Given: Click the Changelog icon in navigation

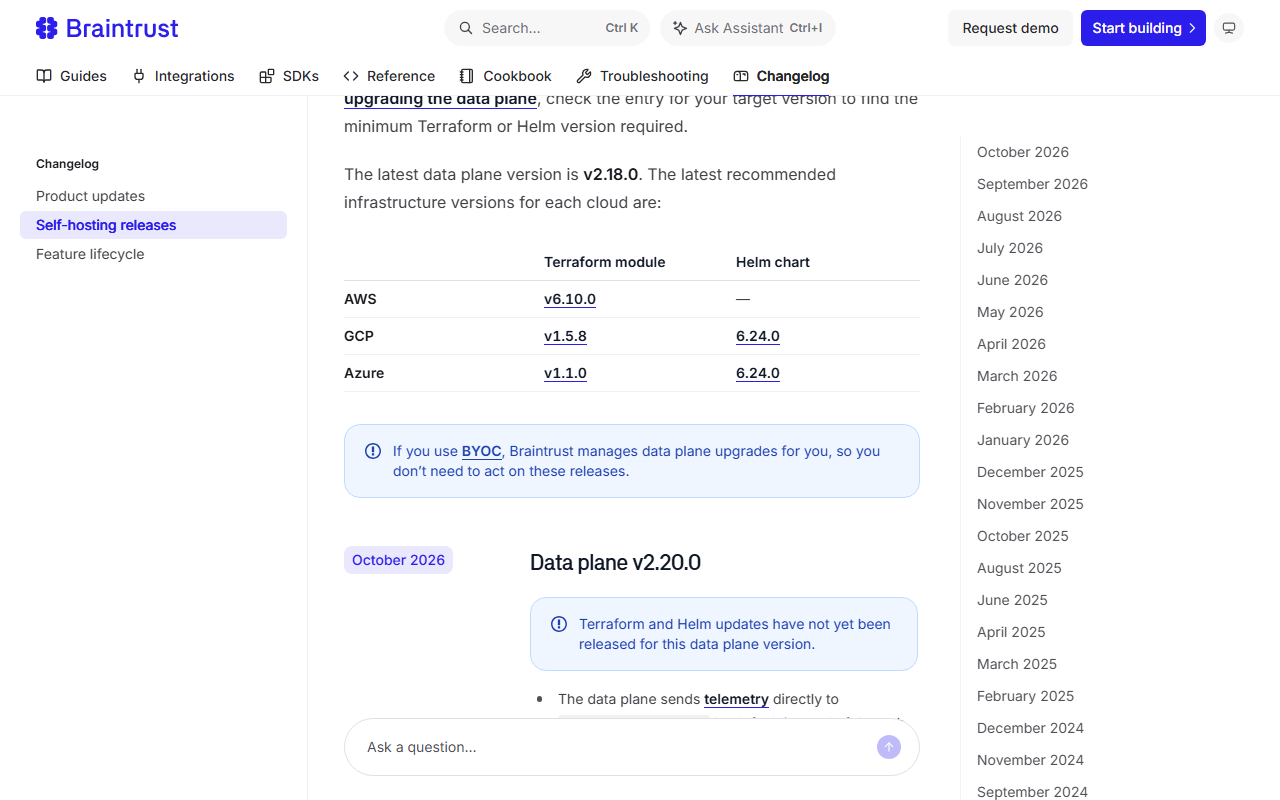Looking at the screenshot, I should 741,76.
